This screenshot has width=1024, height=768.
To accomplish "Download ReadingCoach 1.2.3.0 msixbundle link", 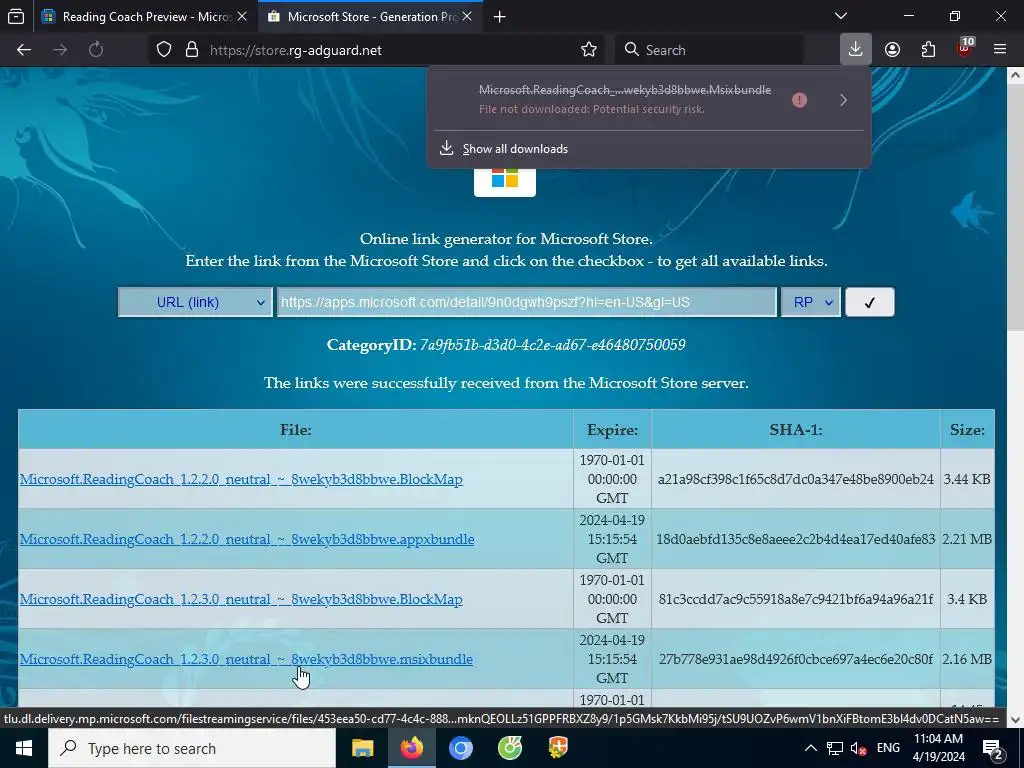I will tap(246, 659).
